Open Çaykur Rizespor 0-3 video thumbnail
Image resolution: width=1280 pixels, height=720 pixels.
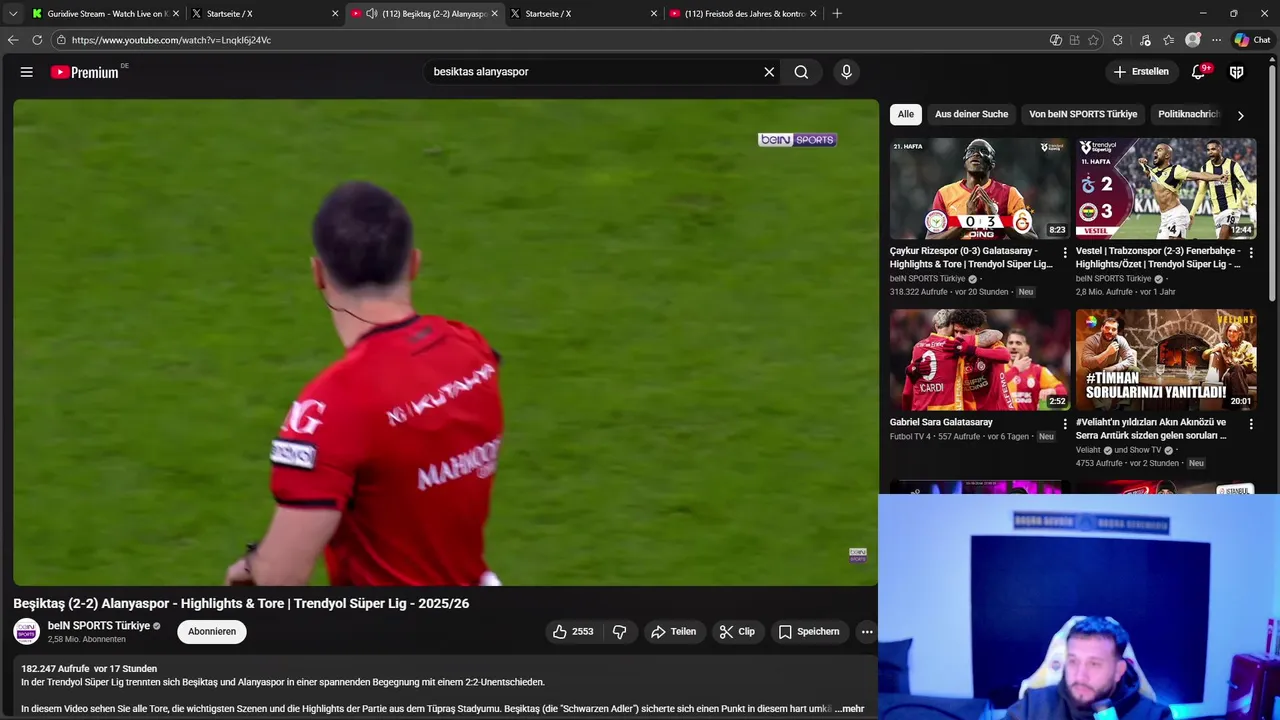980,189
